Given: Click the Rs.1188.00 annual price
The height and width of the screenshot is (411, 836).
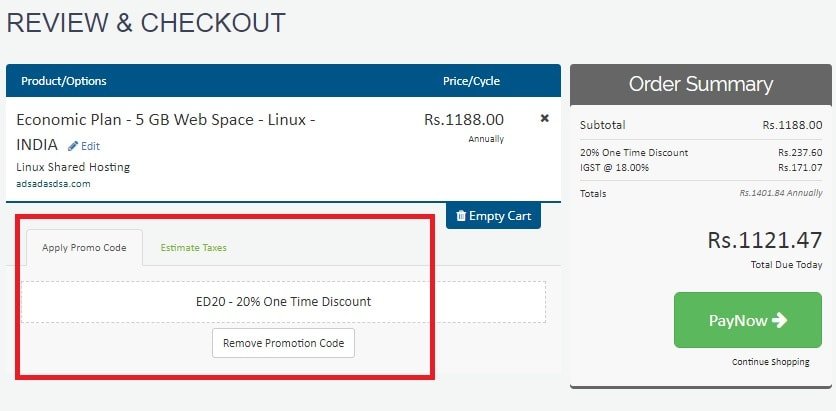Looking at the screenshot, I should point(464,119).
